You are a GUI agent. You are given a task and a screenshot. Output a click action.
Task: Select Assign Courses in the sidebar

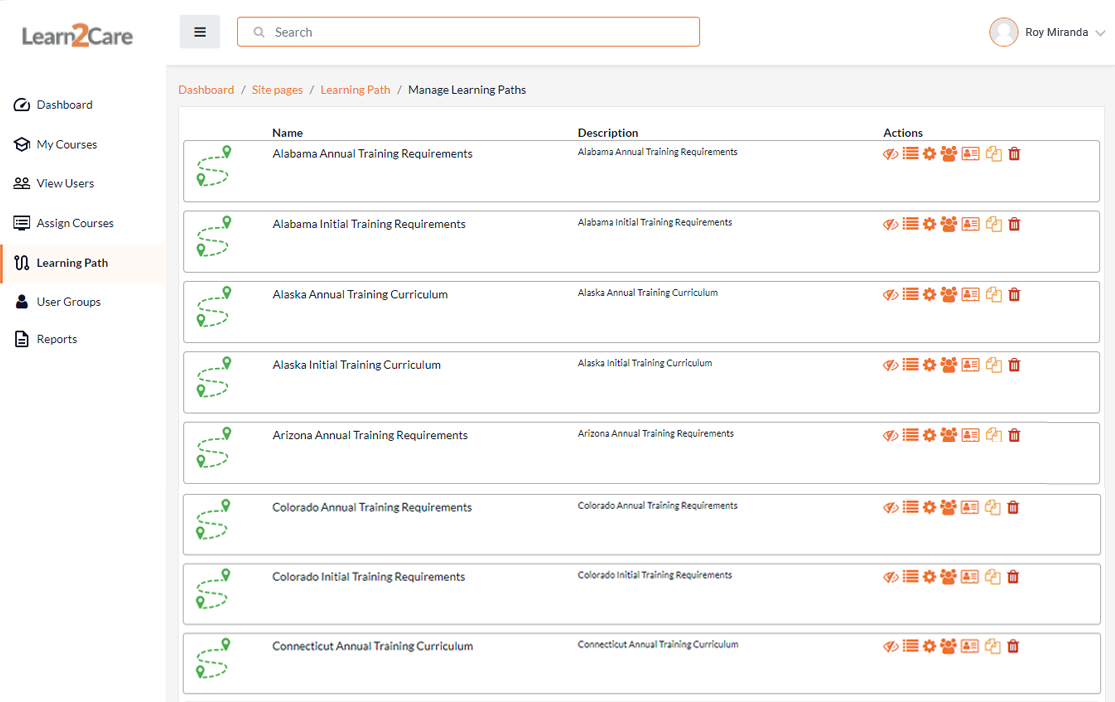(x=75, y=223)
